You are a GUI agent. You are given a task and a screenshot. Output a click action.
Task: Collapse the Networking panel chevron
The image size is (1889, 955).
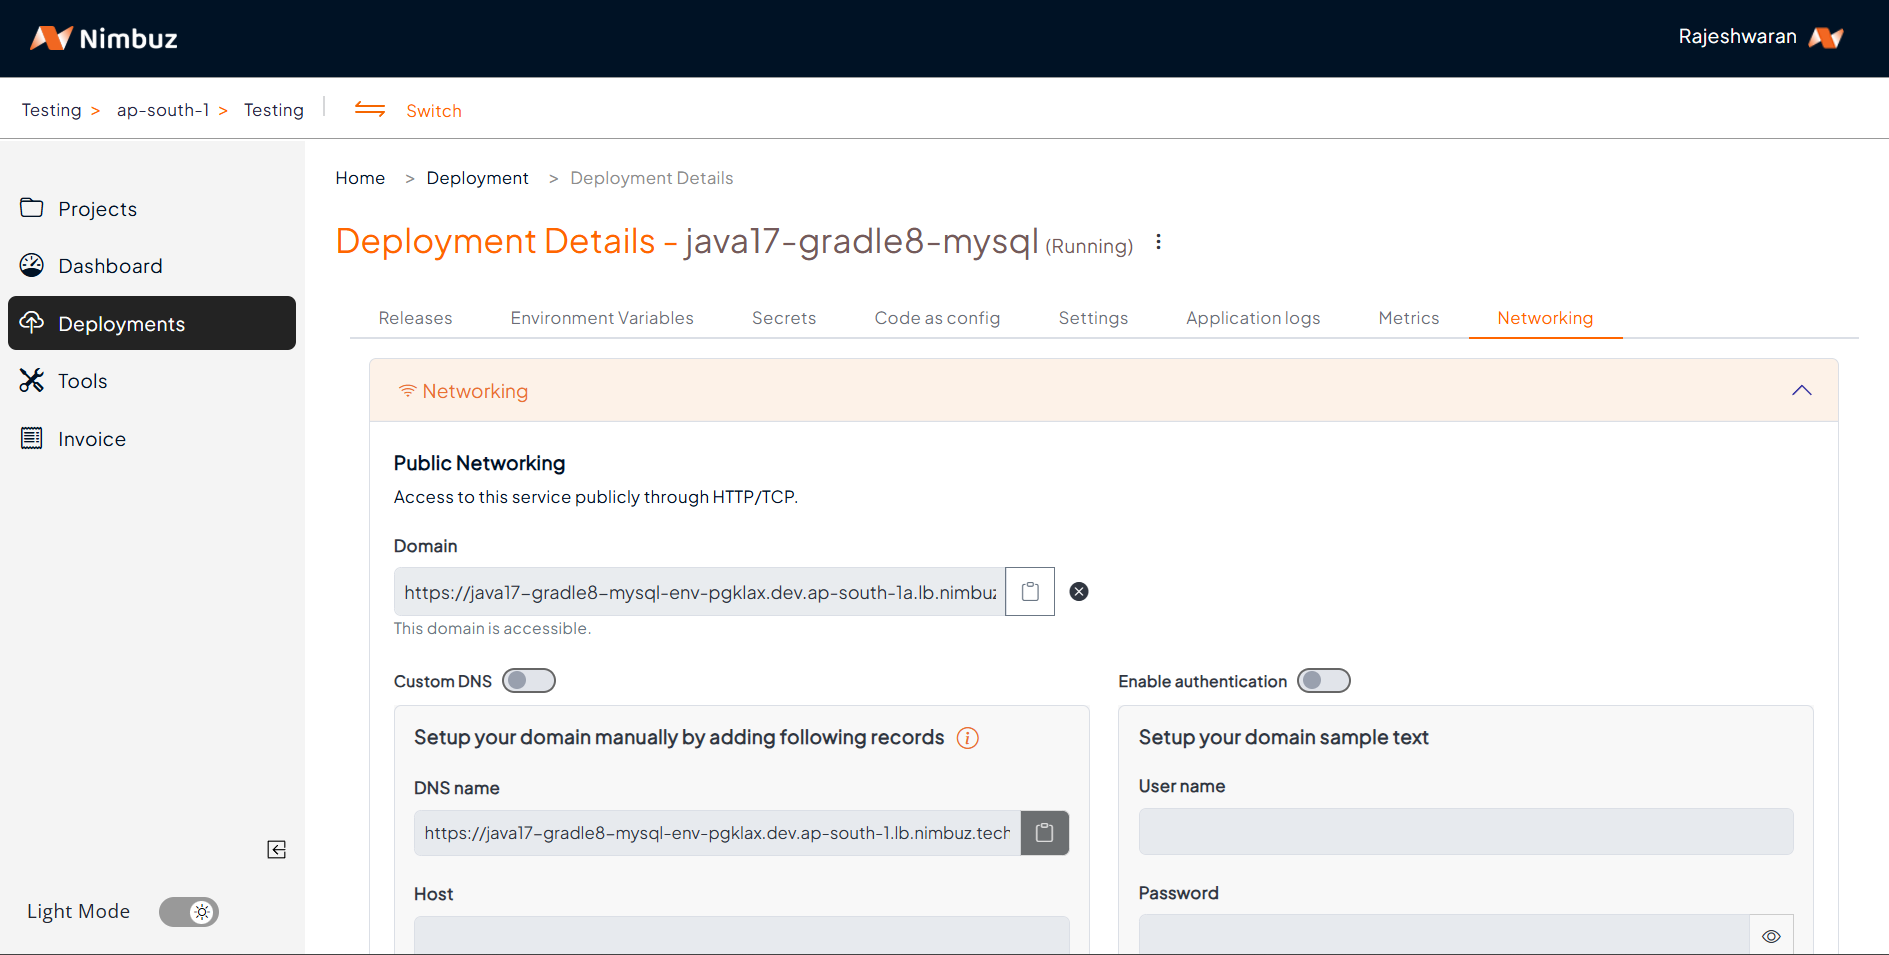(x=1801, y=391)
